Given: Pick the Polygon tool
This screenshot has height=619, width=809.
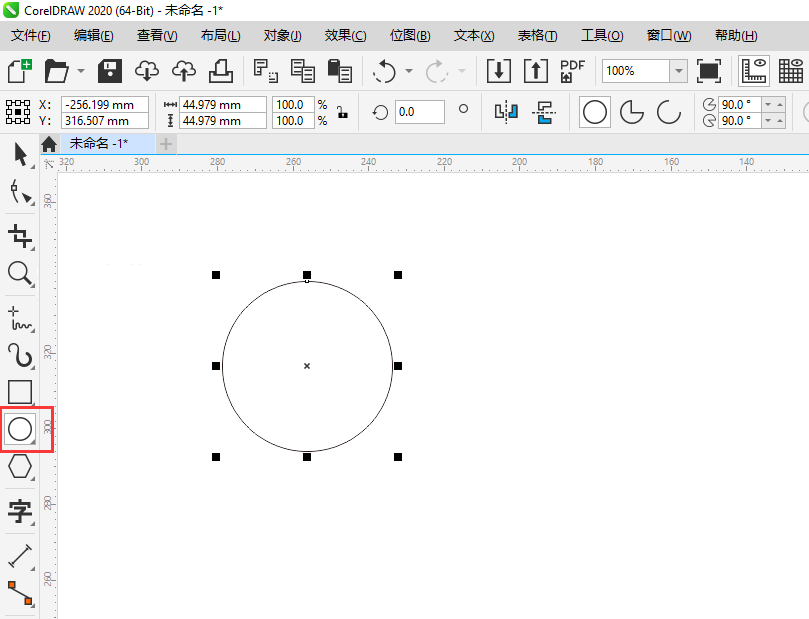Looking at the screenshot, I should [20, 466].
